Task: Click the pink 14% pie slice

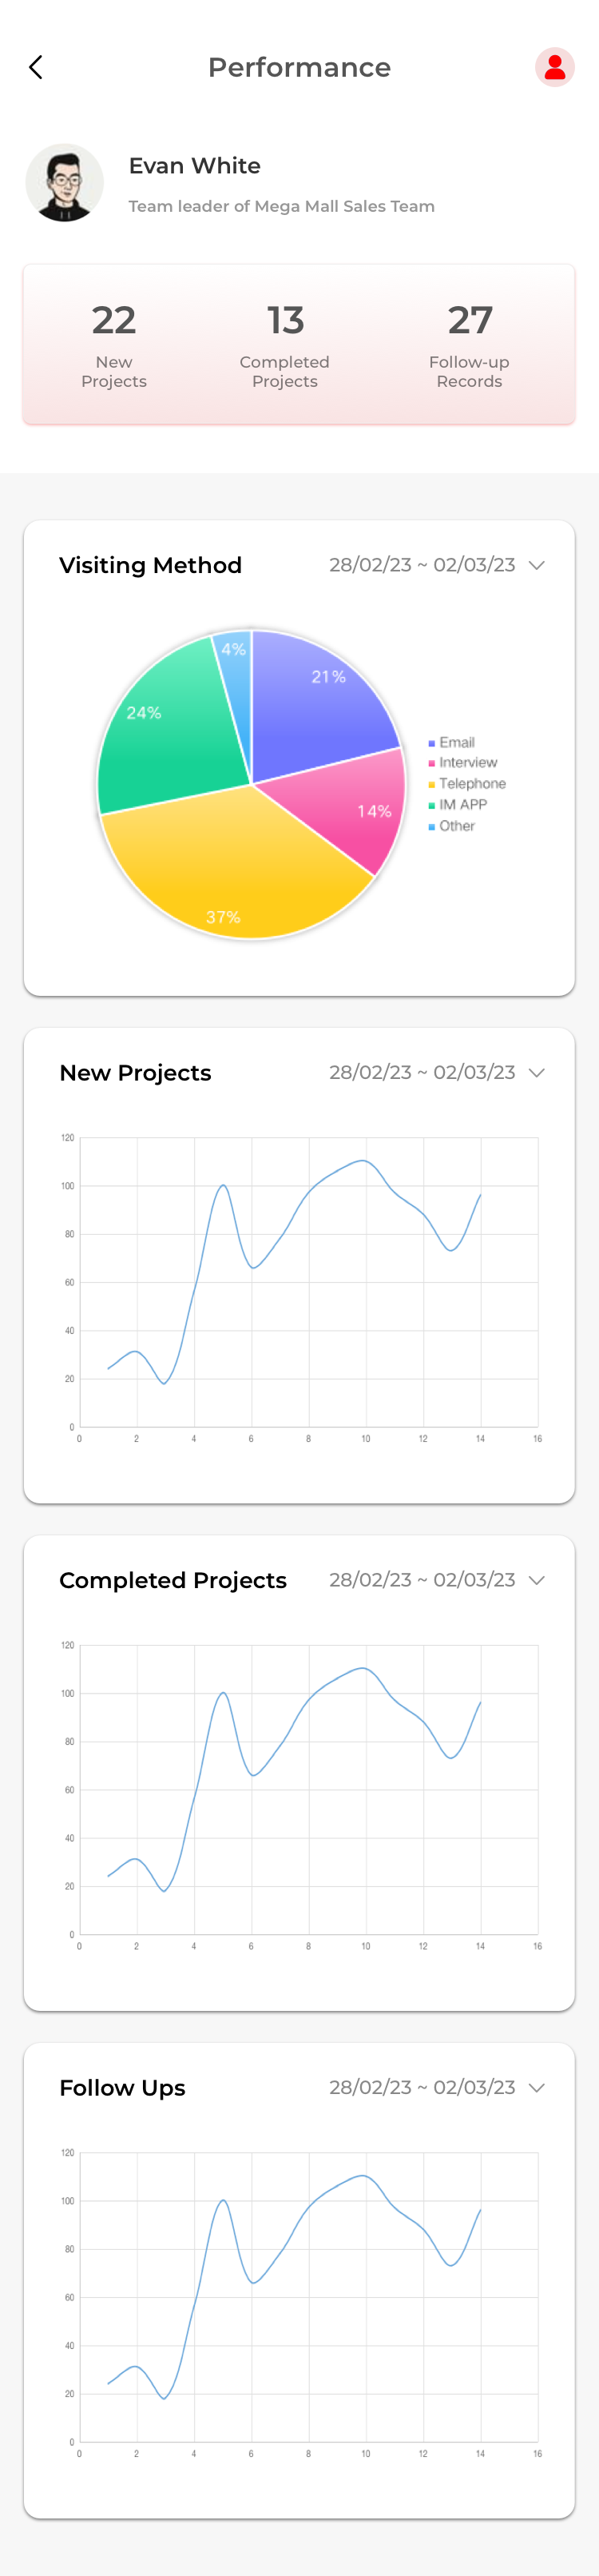Action: (350, 810)
